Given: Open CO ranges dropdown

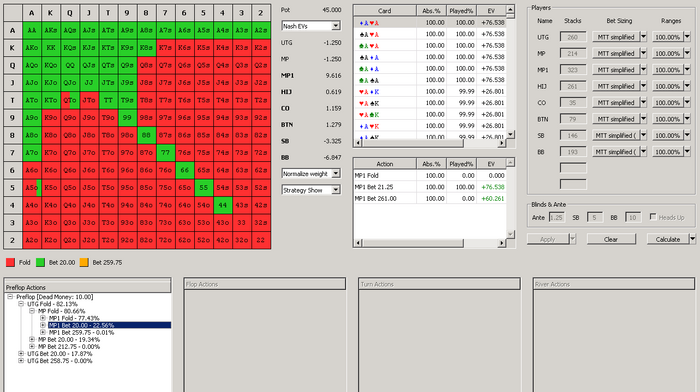Looking at the screenshot, I should click(x=687, y=103).
